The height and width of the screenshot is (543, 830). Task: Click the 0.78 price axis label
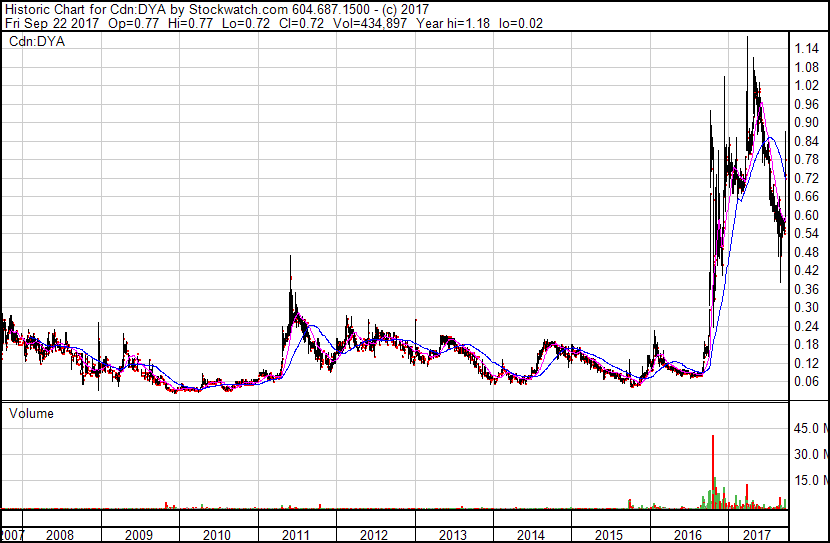click(807, 159)
